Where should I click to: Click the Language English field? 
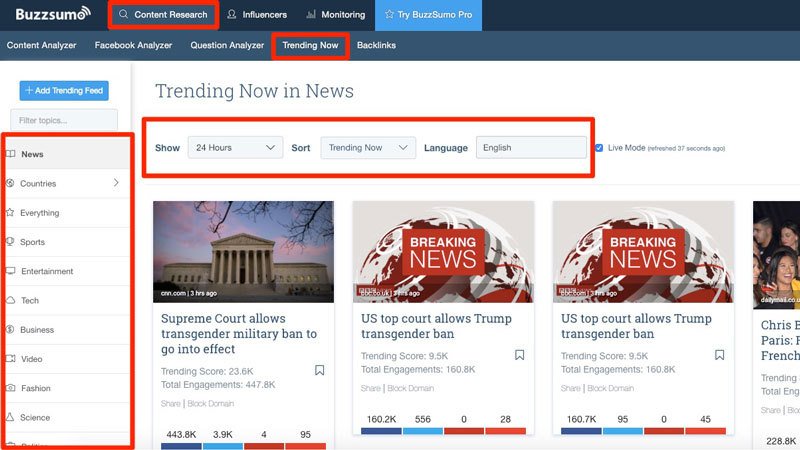click(x=531, y=147)
